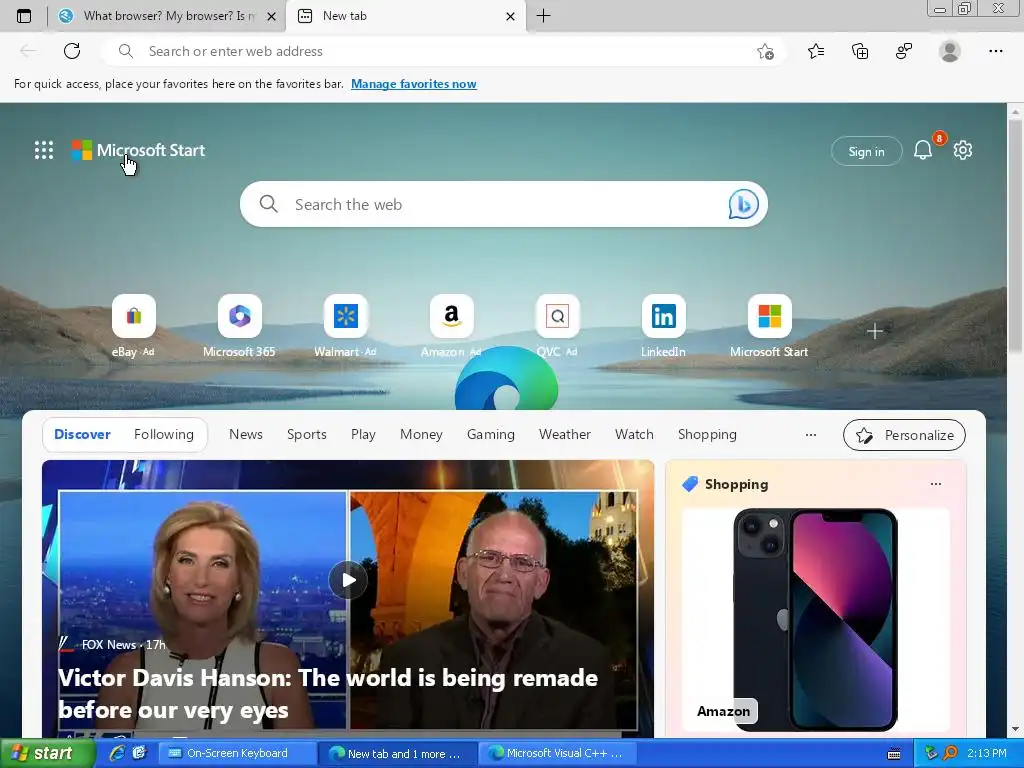
Task: Click 'Manage favorites now' link
Action: (414, 84)
